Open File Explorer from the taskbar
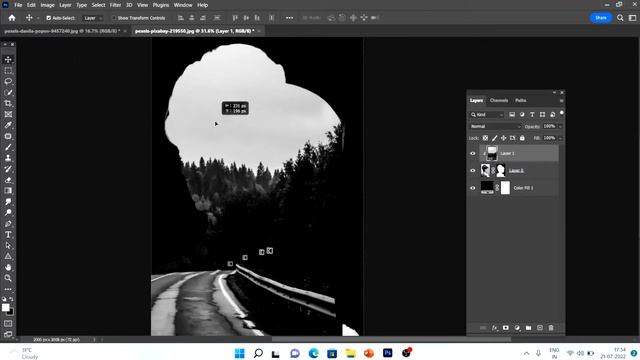 pos(350,353)
